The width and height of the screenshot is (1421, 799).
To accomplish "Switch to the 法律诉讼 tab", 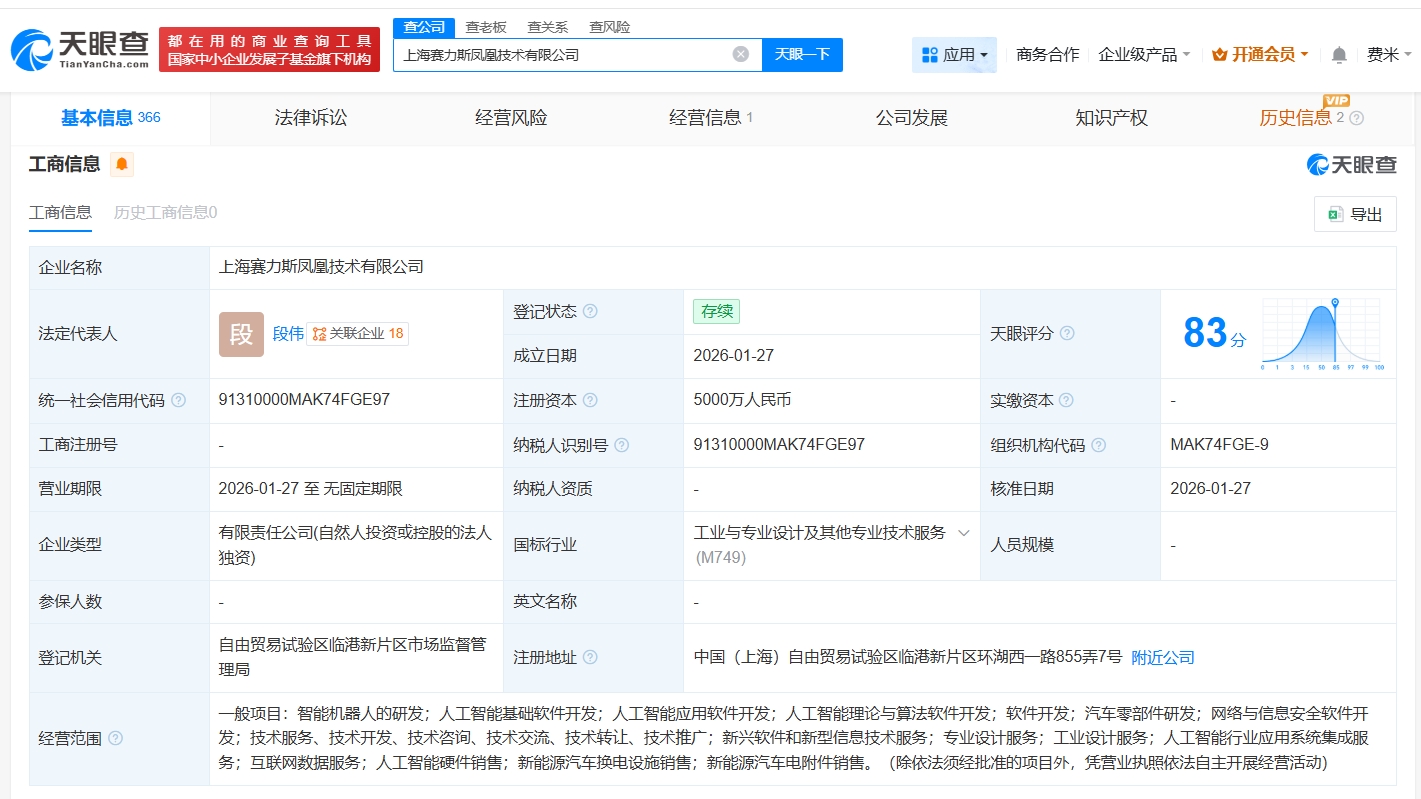I will click(311, 118).
